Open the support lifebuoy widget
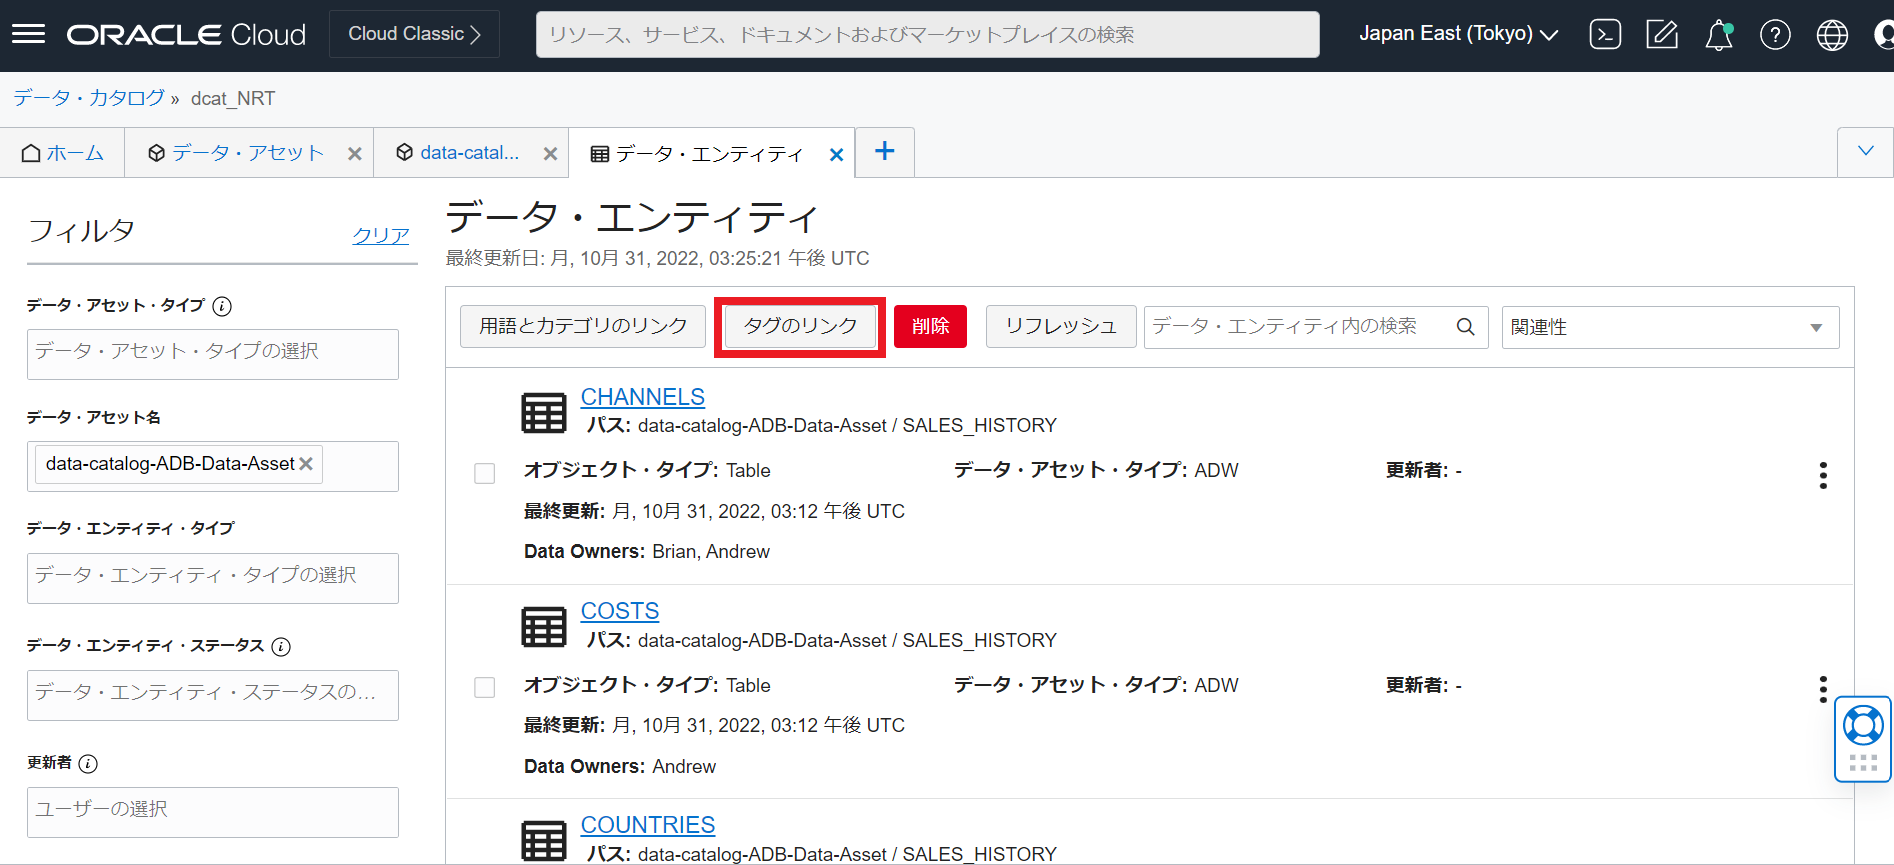Viewport: 1894px width, 865px height. (x=1863, y=726)
